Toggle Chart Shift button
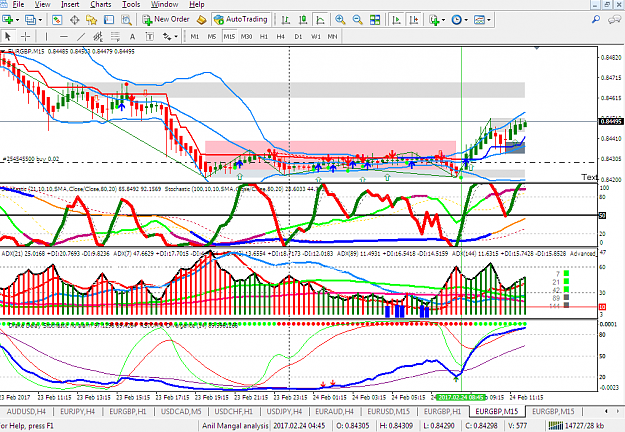Viewport: 625px width, 432px height. (x=414, y=20)
